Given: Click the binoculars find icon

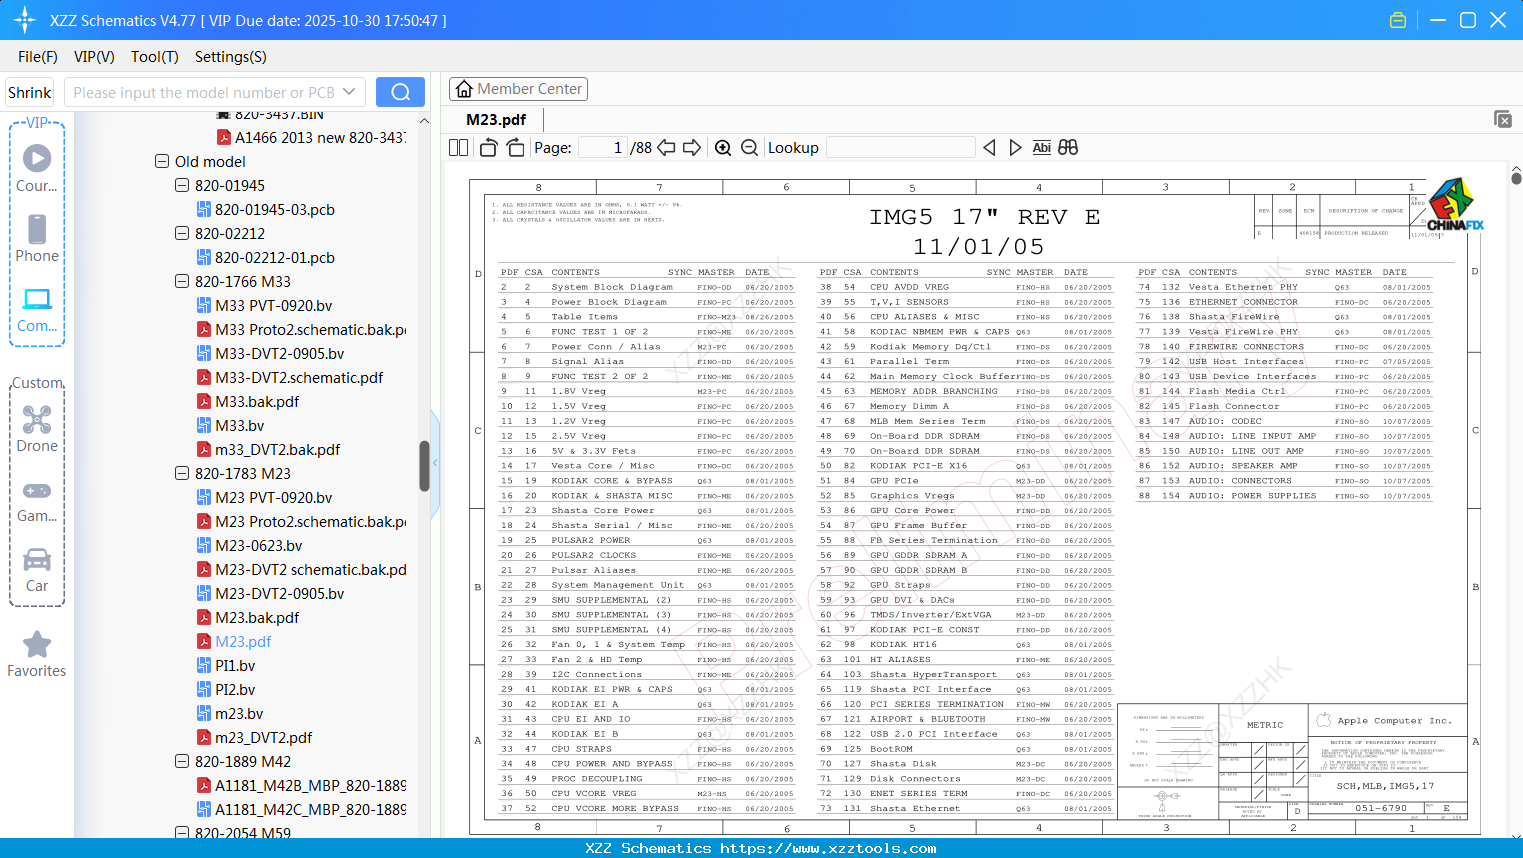Looking at the screenshot, I should tap(1068, 148).
